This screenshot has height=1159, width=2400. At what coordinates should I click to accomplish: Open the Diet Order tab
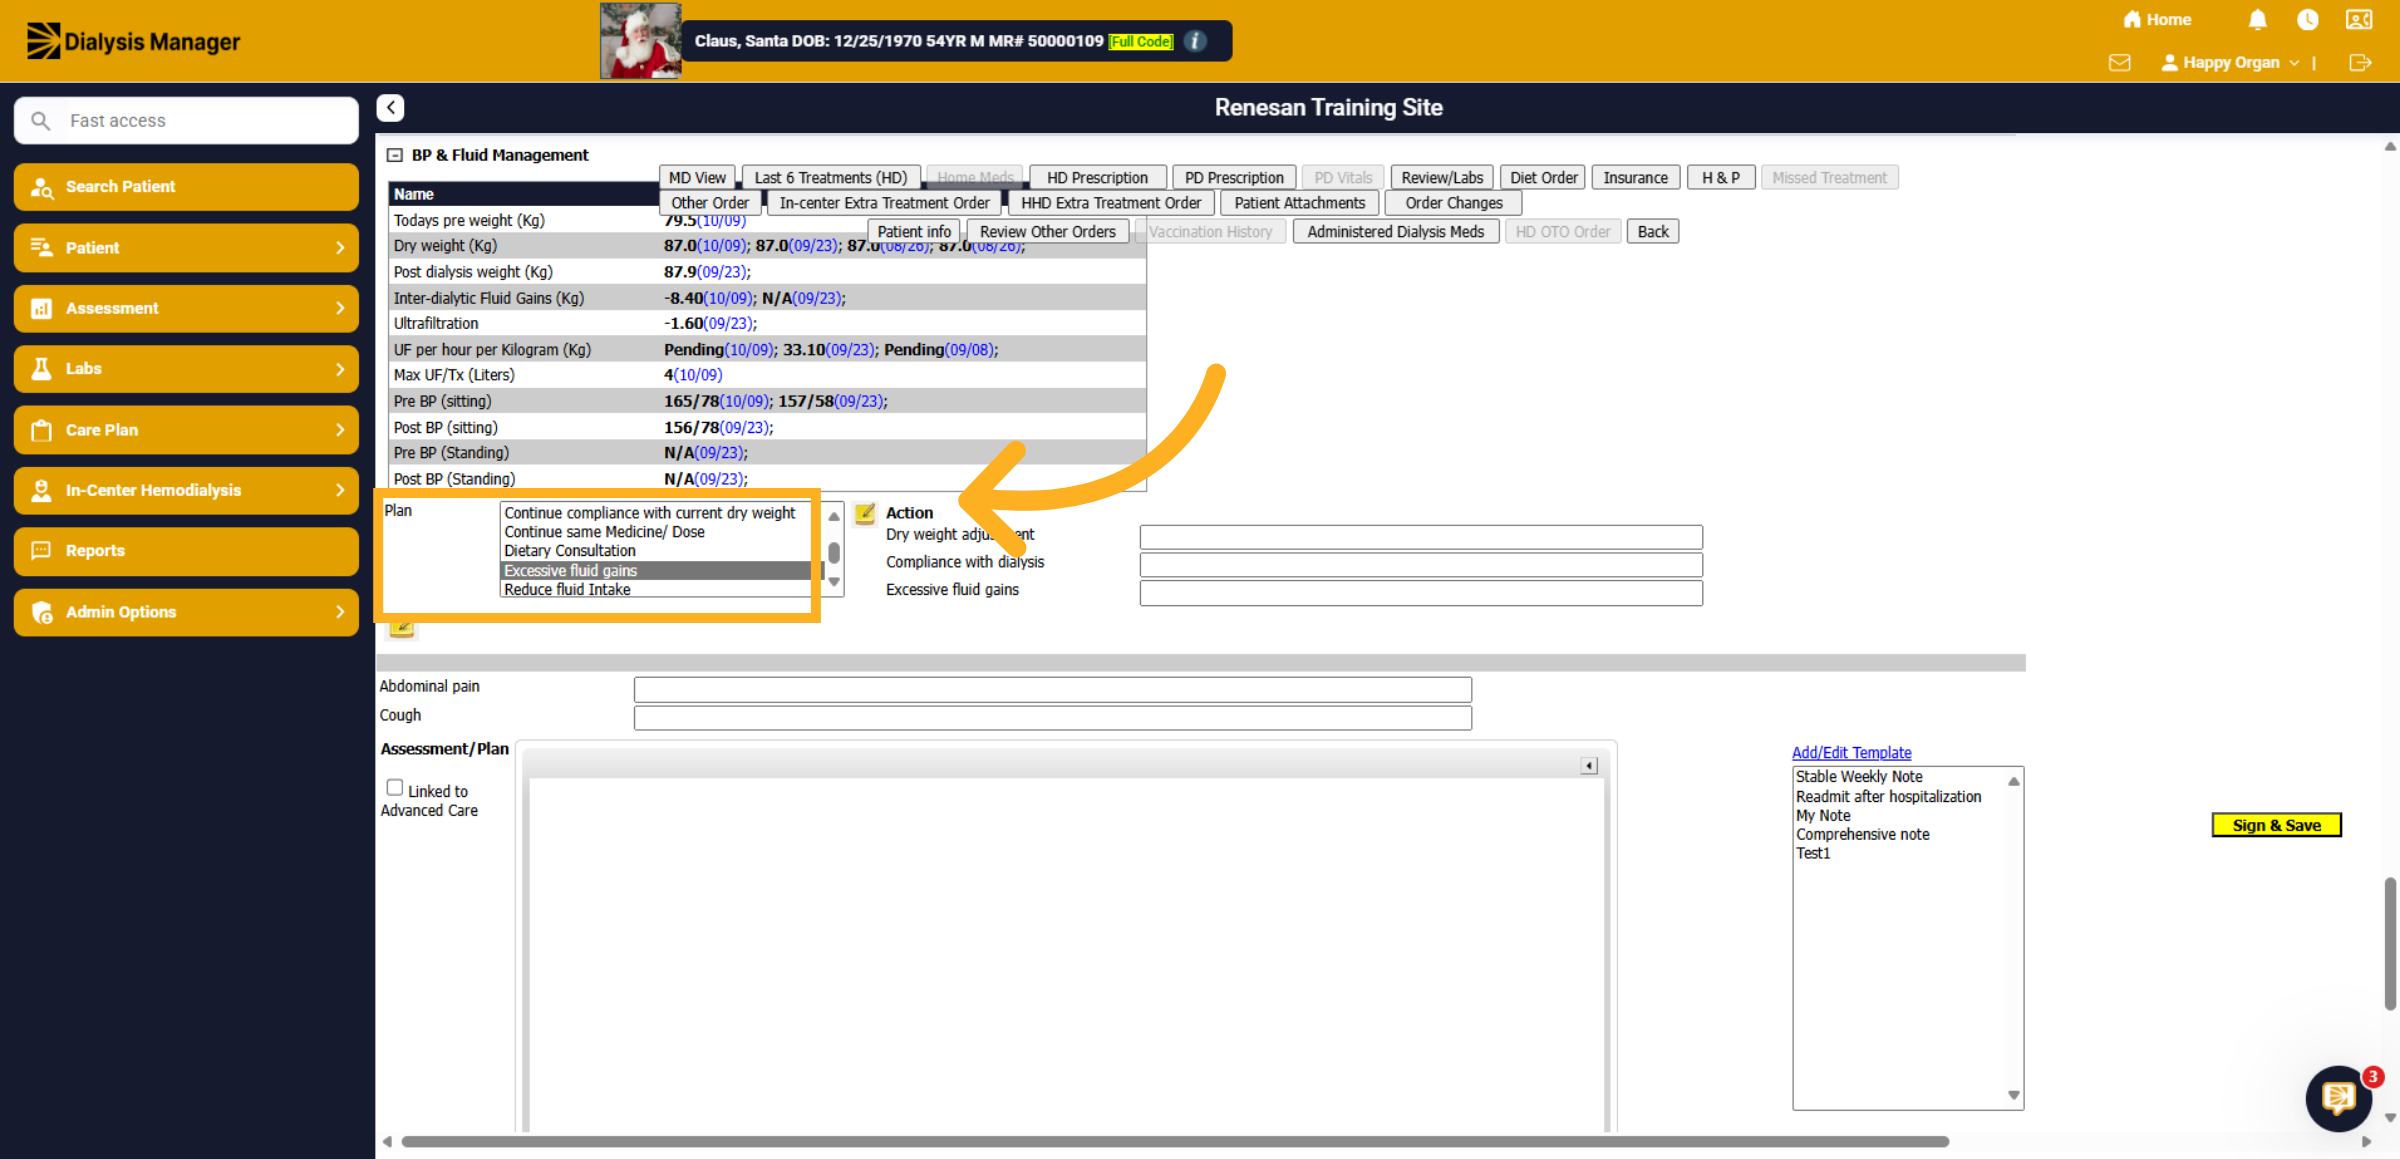tap(1543, 178)
